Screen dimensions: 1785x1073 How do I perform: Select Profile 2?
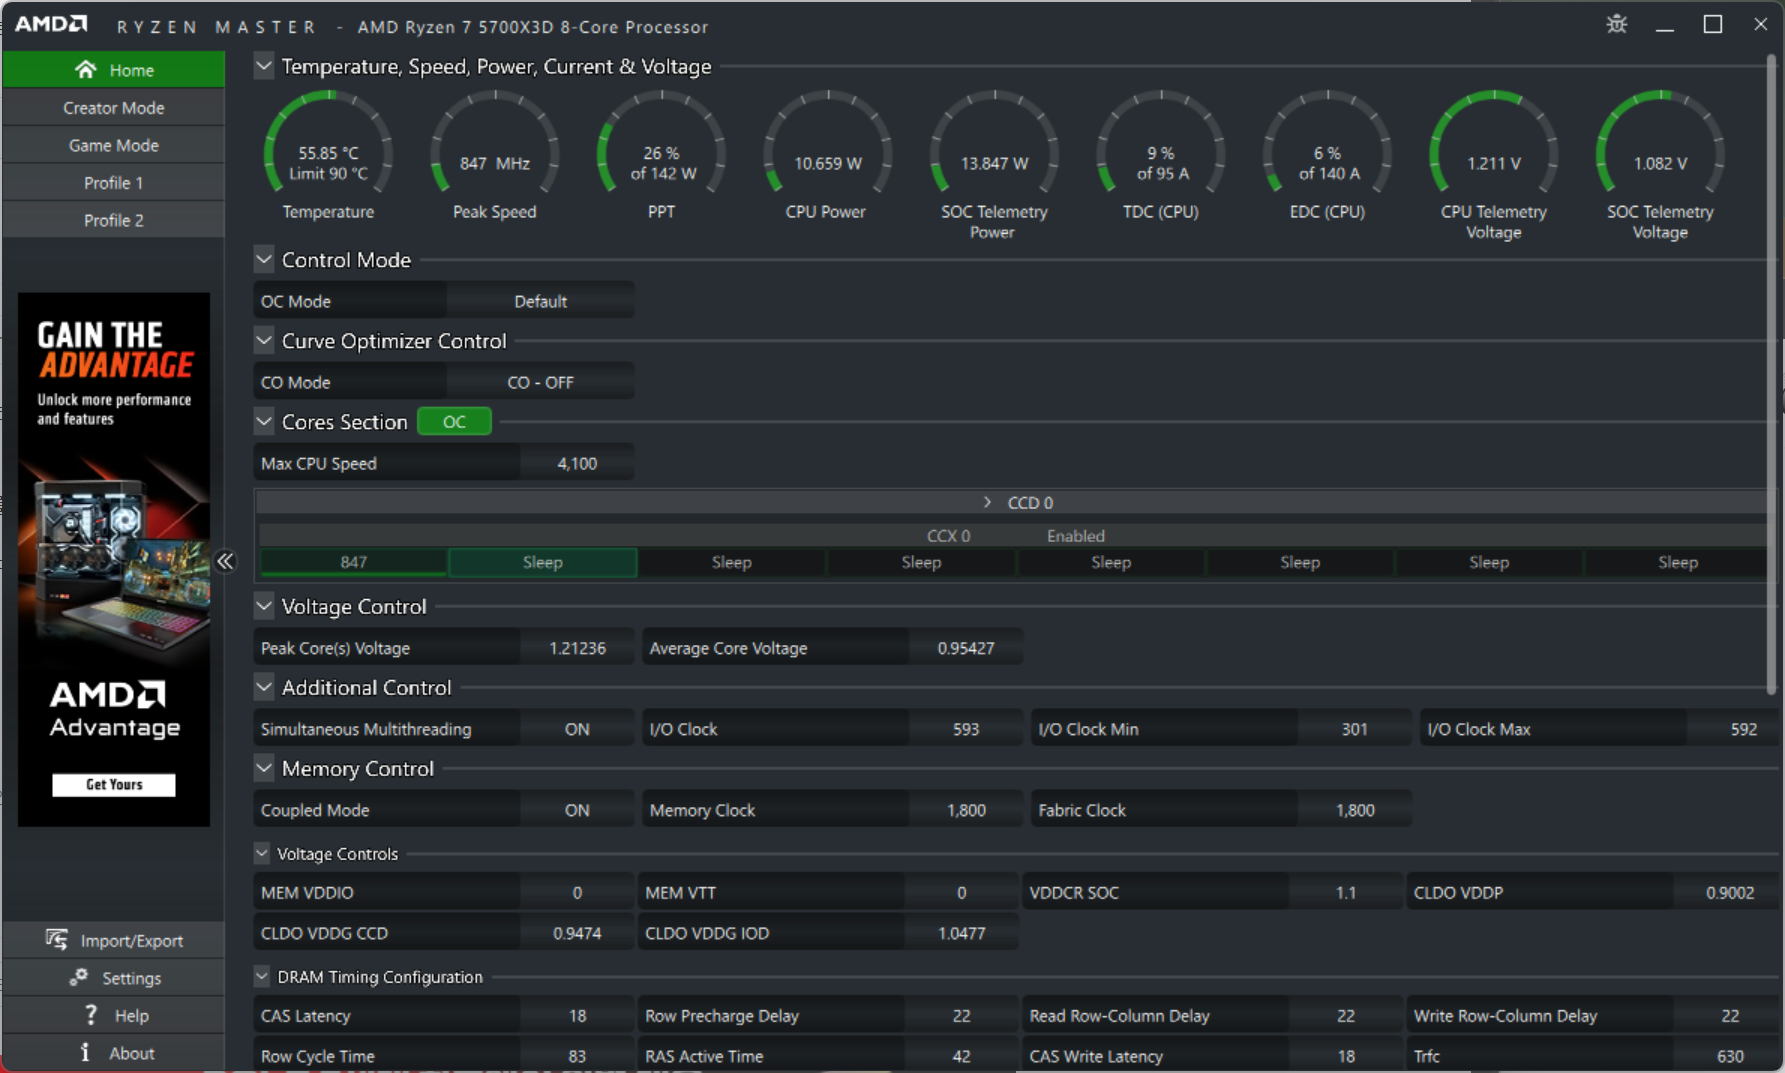tap(113, 220)
